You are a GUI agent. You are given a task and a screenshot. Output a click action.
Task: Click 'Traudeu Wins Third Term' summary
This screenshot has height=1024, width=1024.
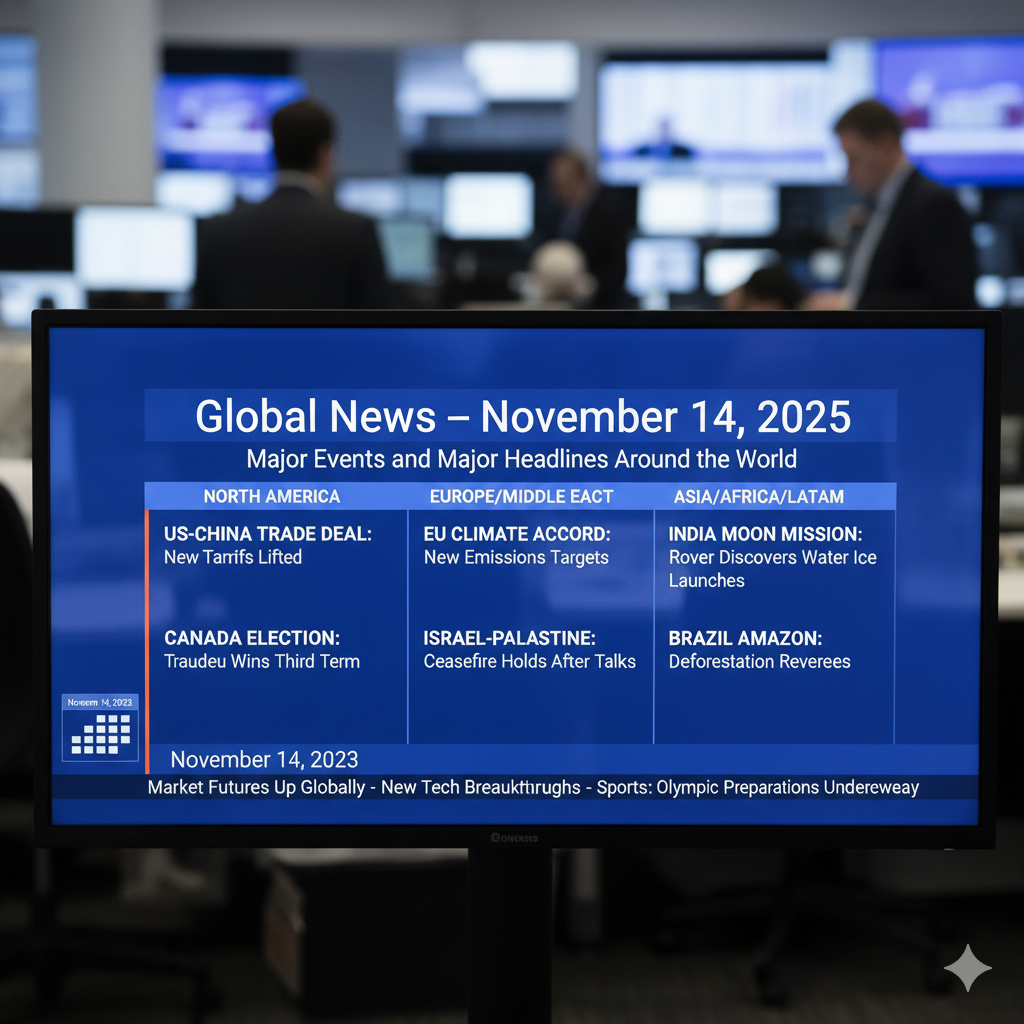coord(262,661)
